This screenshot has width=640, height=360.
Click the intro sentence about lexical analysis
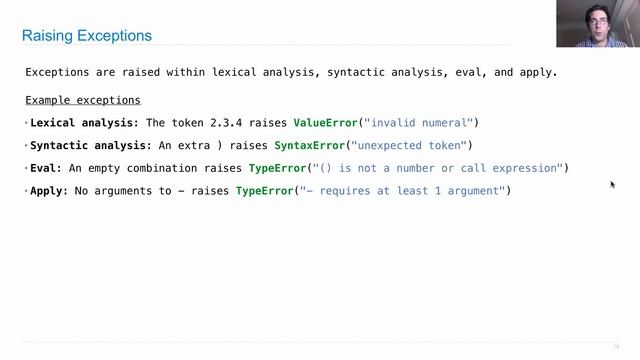point(291,72)
